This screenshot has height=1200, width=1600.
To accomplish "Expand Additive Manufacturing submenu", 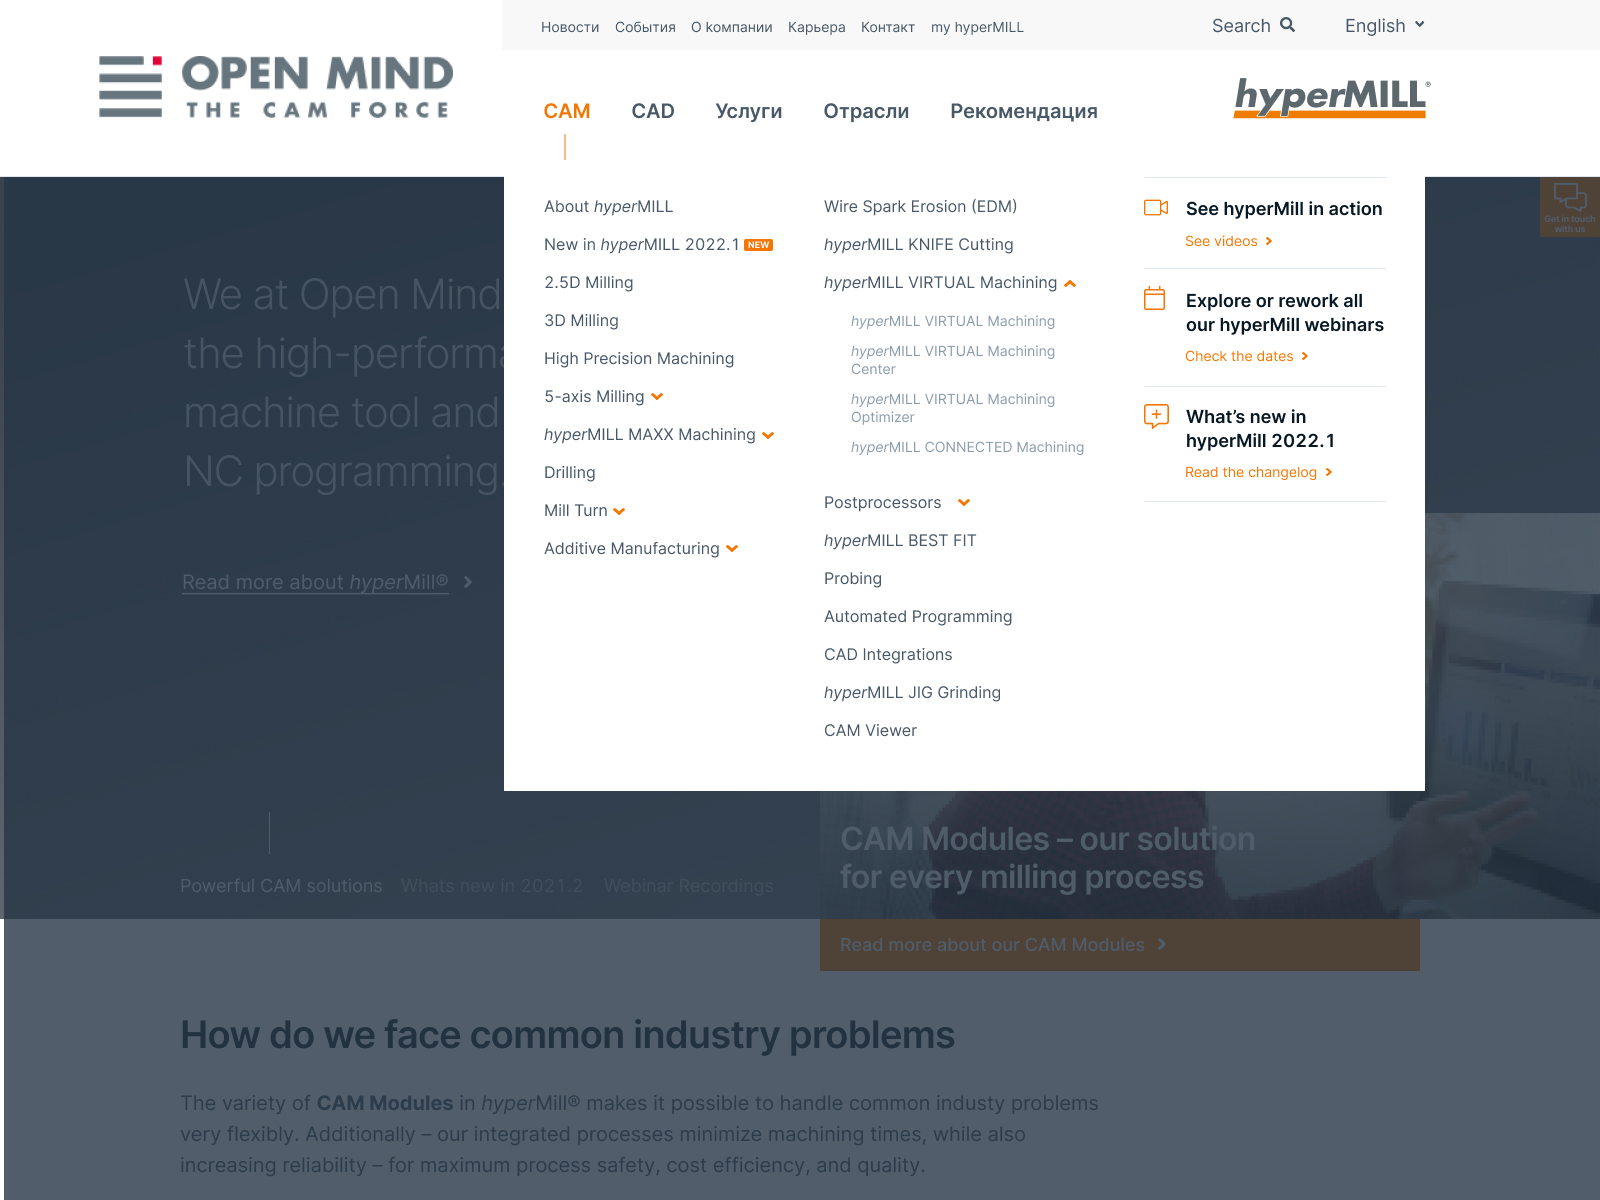I will pyautogui.click(x=732, y=549).
